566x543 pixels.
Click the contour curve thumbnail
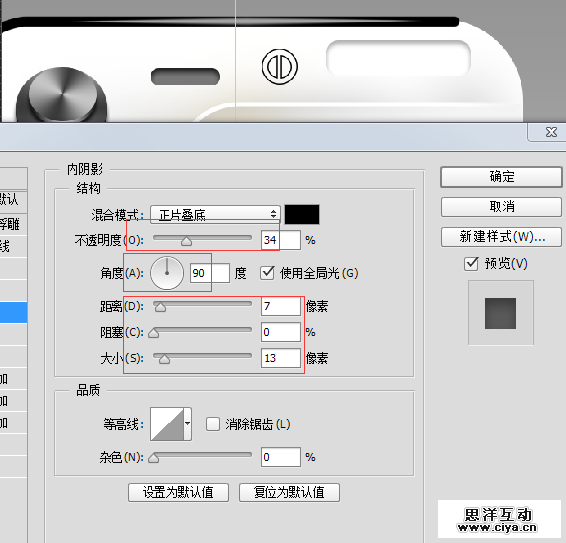click(x=167, y=424)
